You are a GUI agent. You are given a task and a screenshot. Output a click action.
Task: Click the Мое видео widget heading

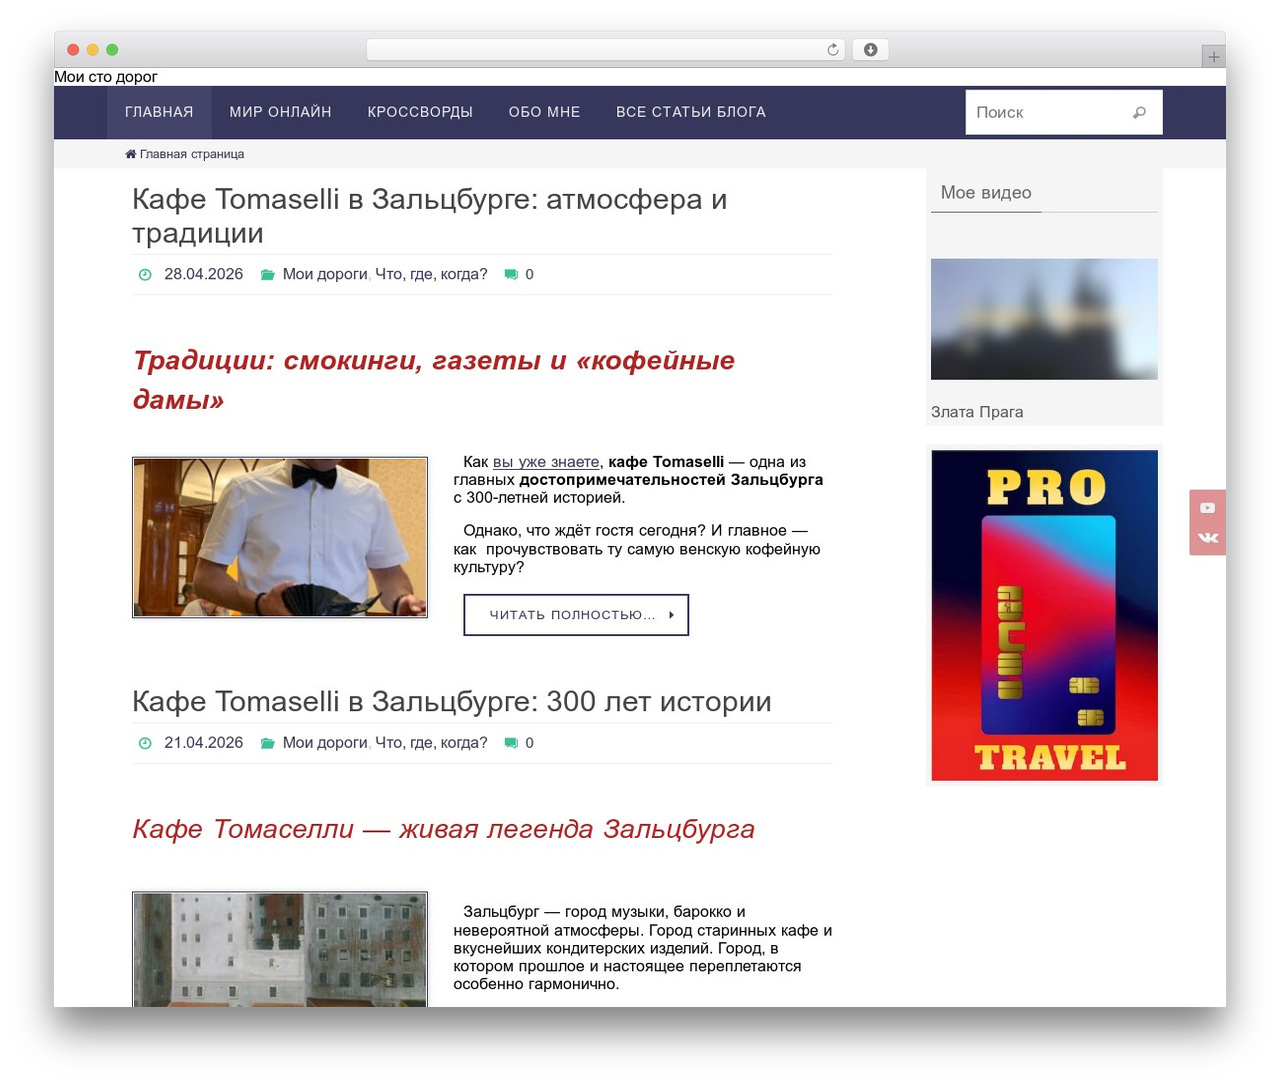[x=986, y=193]
